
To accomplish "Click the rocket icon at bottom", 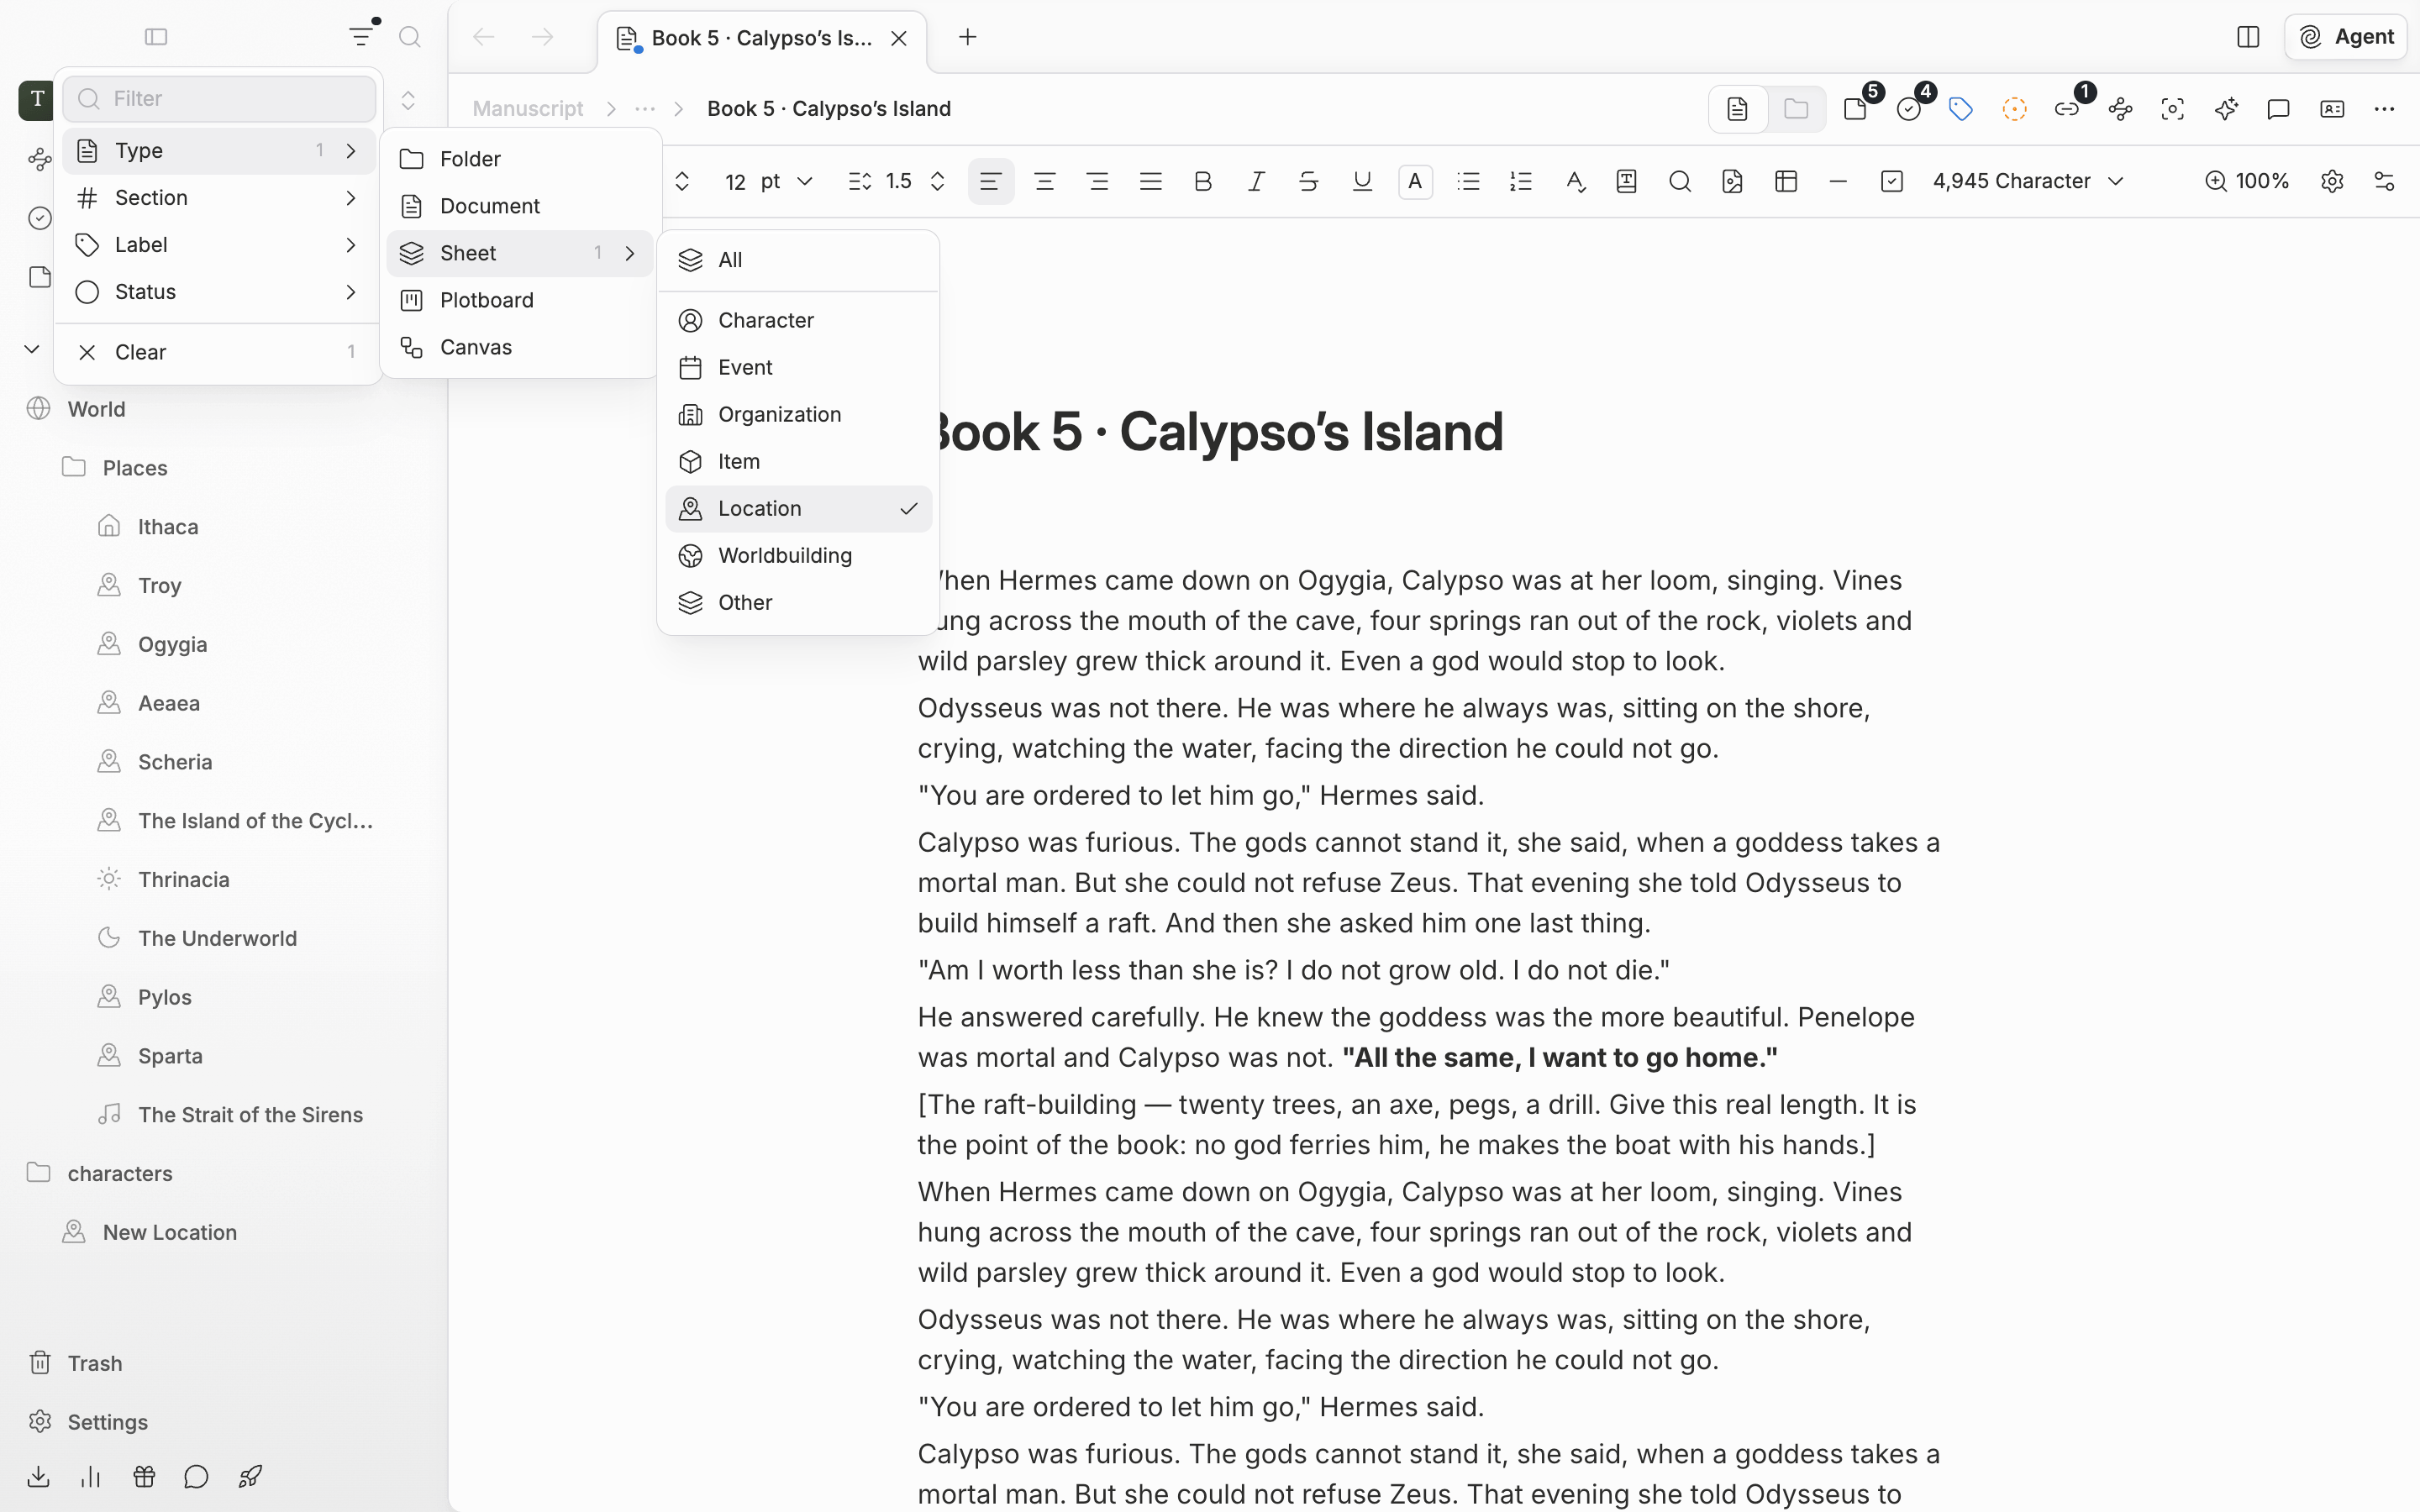I will pyautogui.click(x=250, y=1476).
